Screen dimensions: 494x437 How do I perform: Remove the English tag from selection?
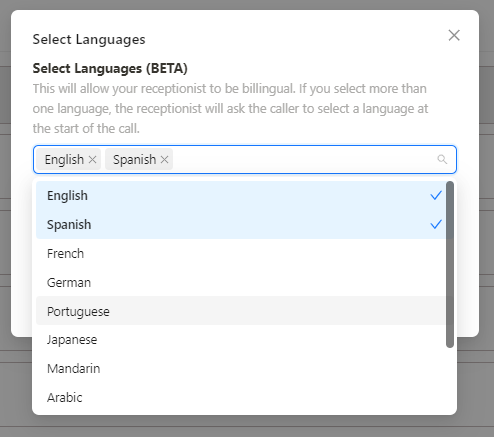point(92,160)
